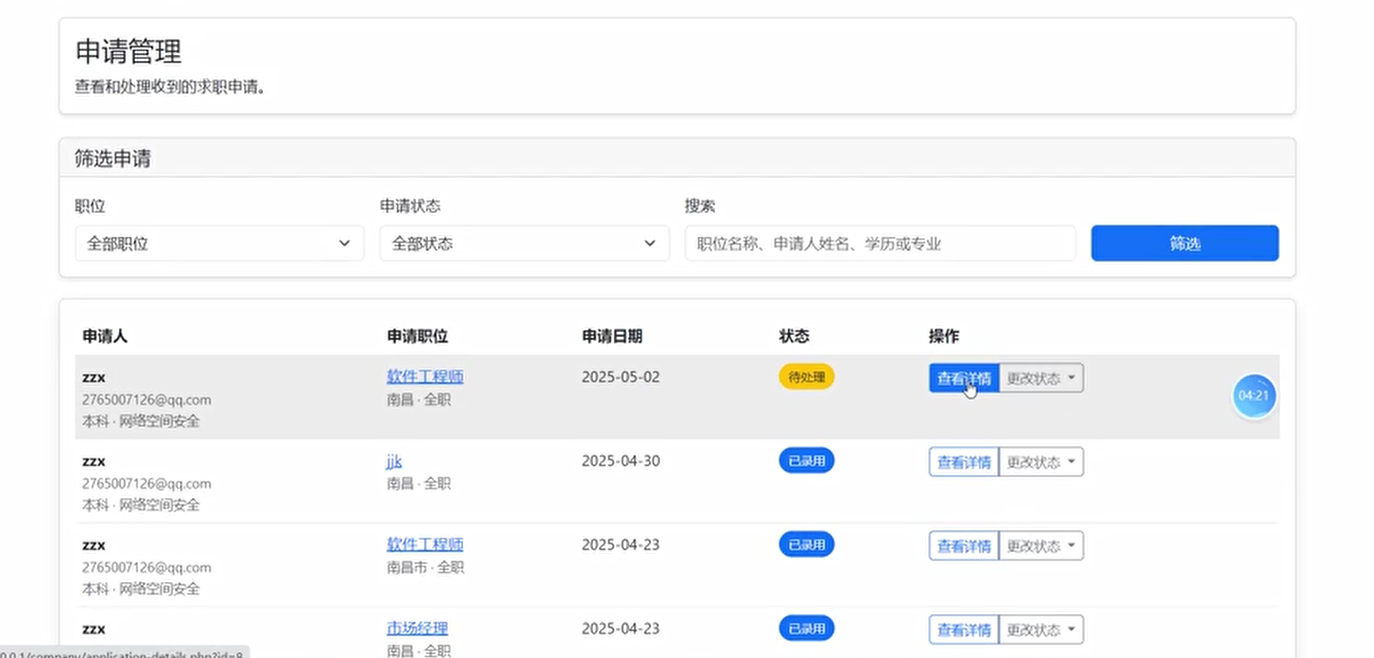Viewport: 1374px width, 658px height.
Task: Open the 全部状态 dropdown
Action: click(x=523, y=243)
